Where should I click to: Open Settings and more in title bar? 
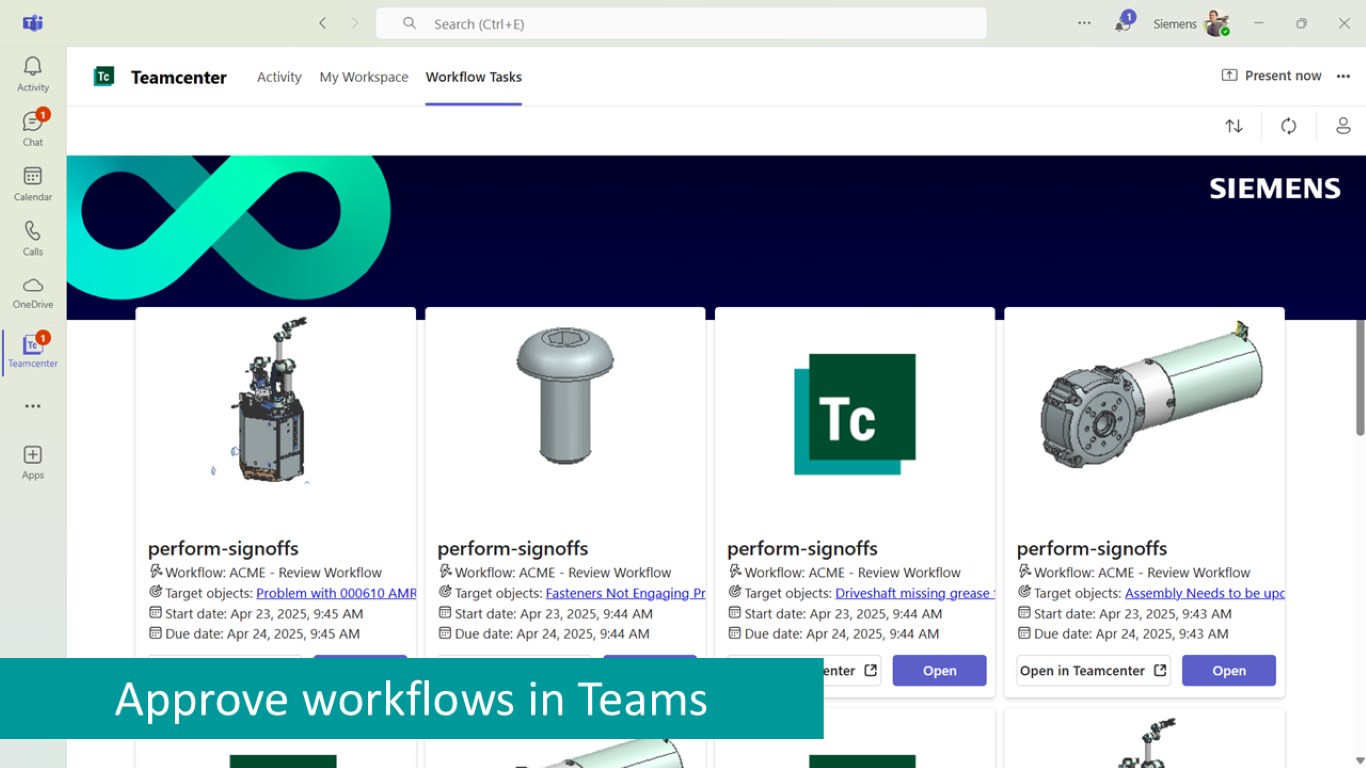(1084, 23)
